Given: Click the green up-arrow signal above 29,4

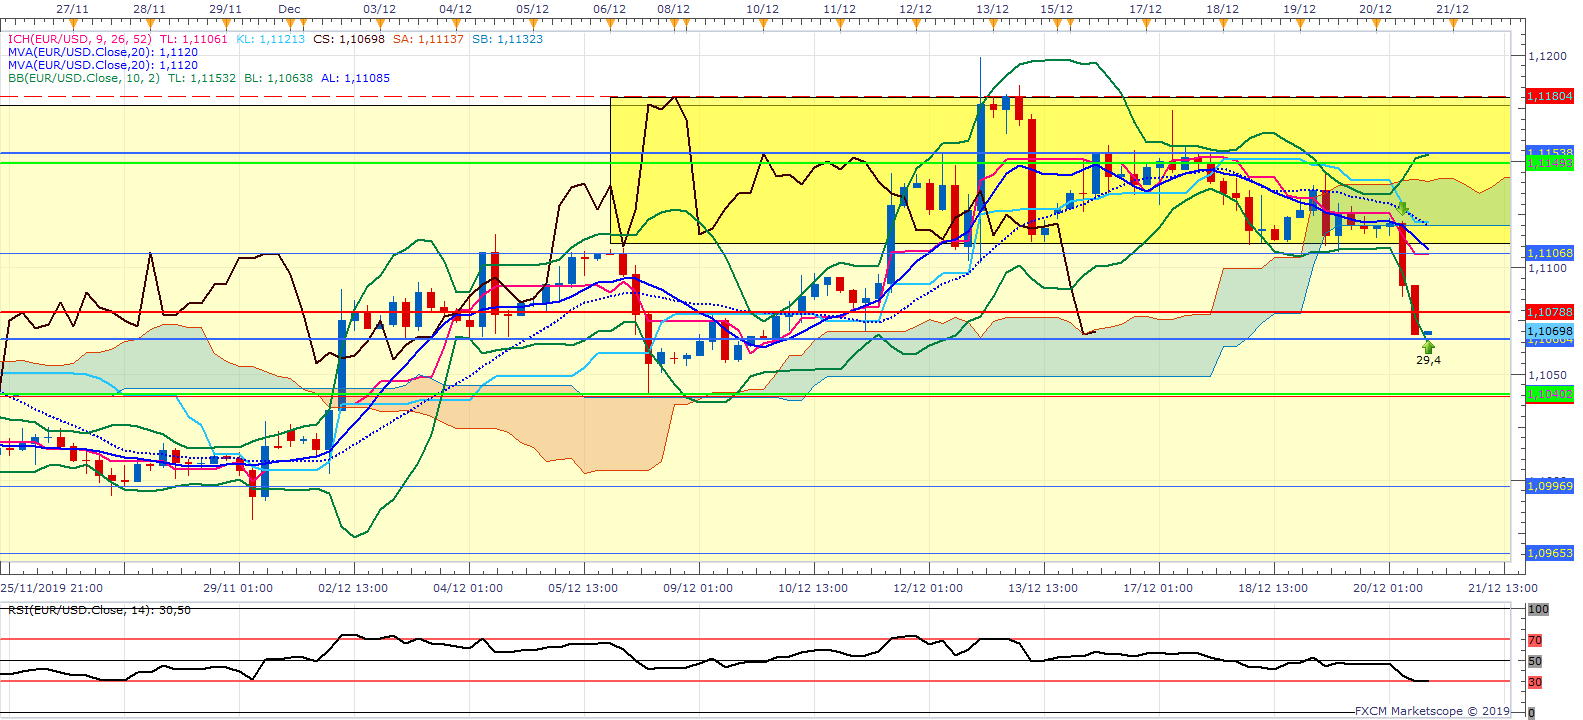Looking at the screenshot, I should (x=1428, y=346).
